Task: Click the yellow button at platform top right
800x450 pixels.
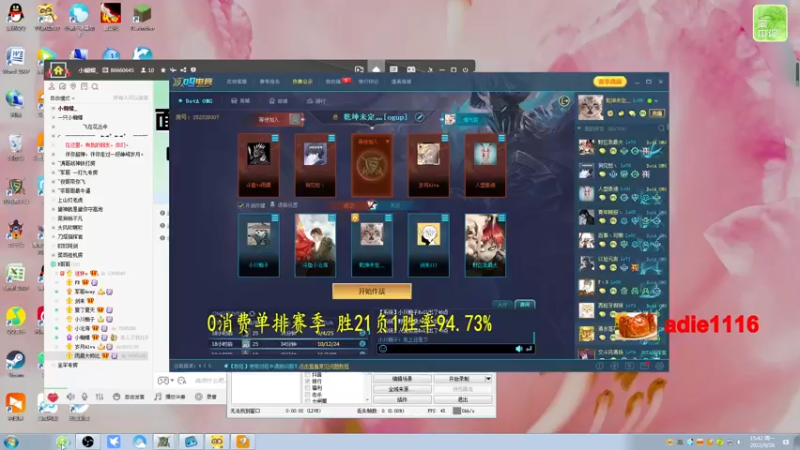Action: click(610, 82)
